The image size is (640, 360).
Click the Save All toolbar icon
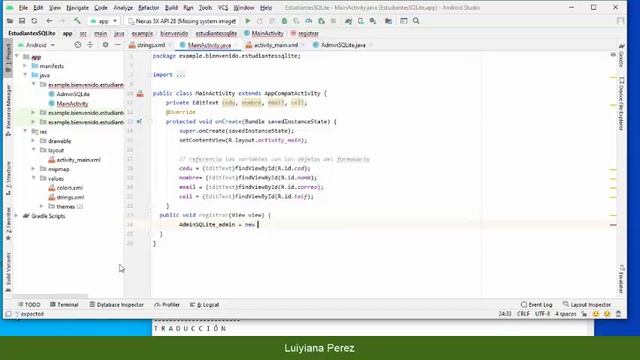(22, 21)
